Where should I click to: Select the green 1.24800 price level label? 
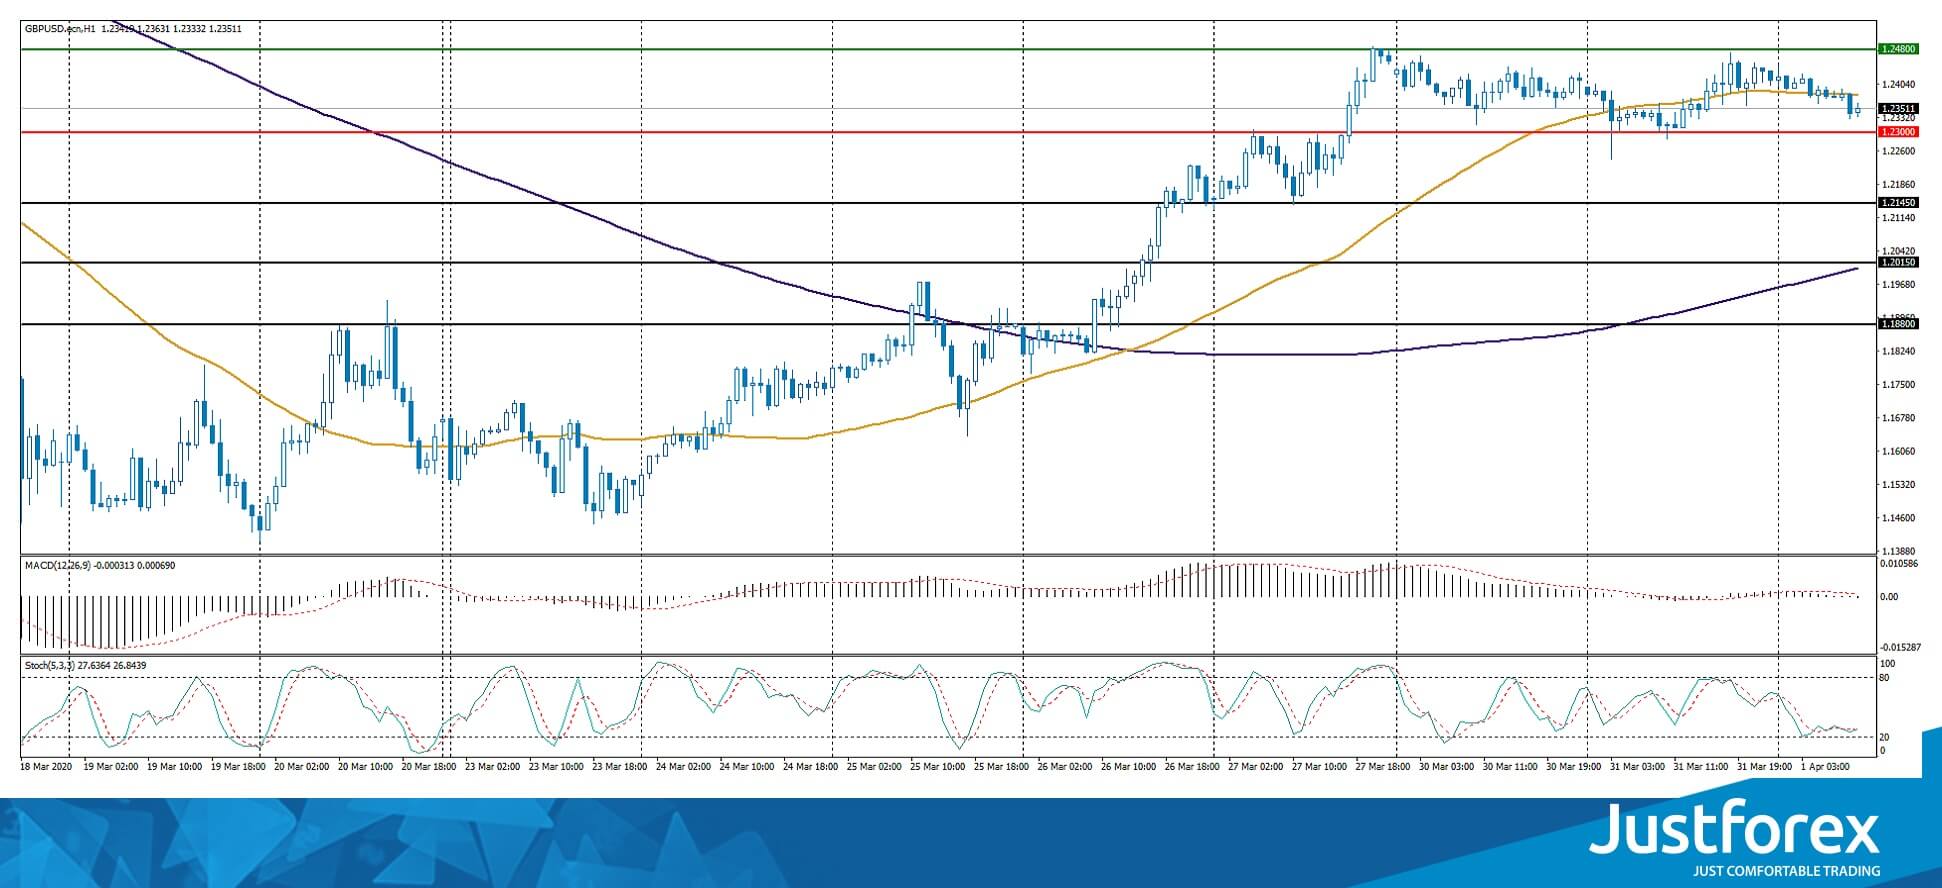1899,49
